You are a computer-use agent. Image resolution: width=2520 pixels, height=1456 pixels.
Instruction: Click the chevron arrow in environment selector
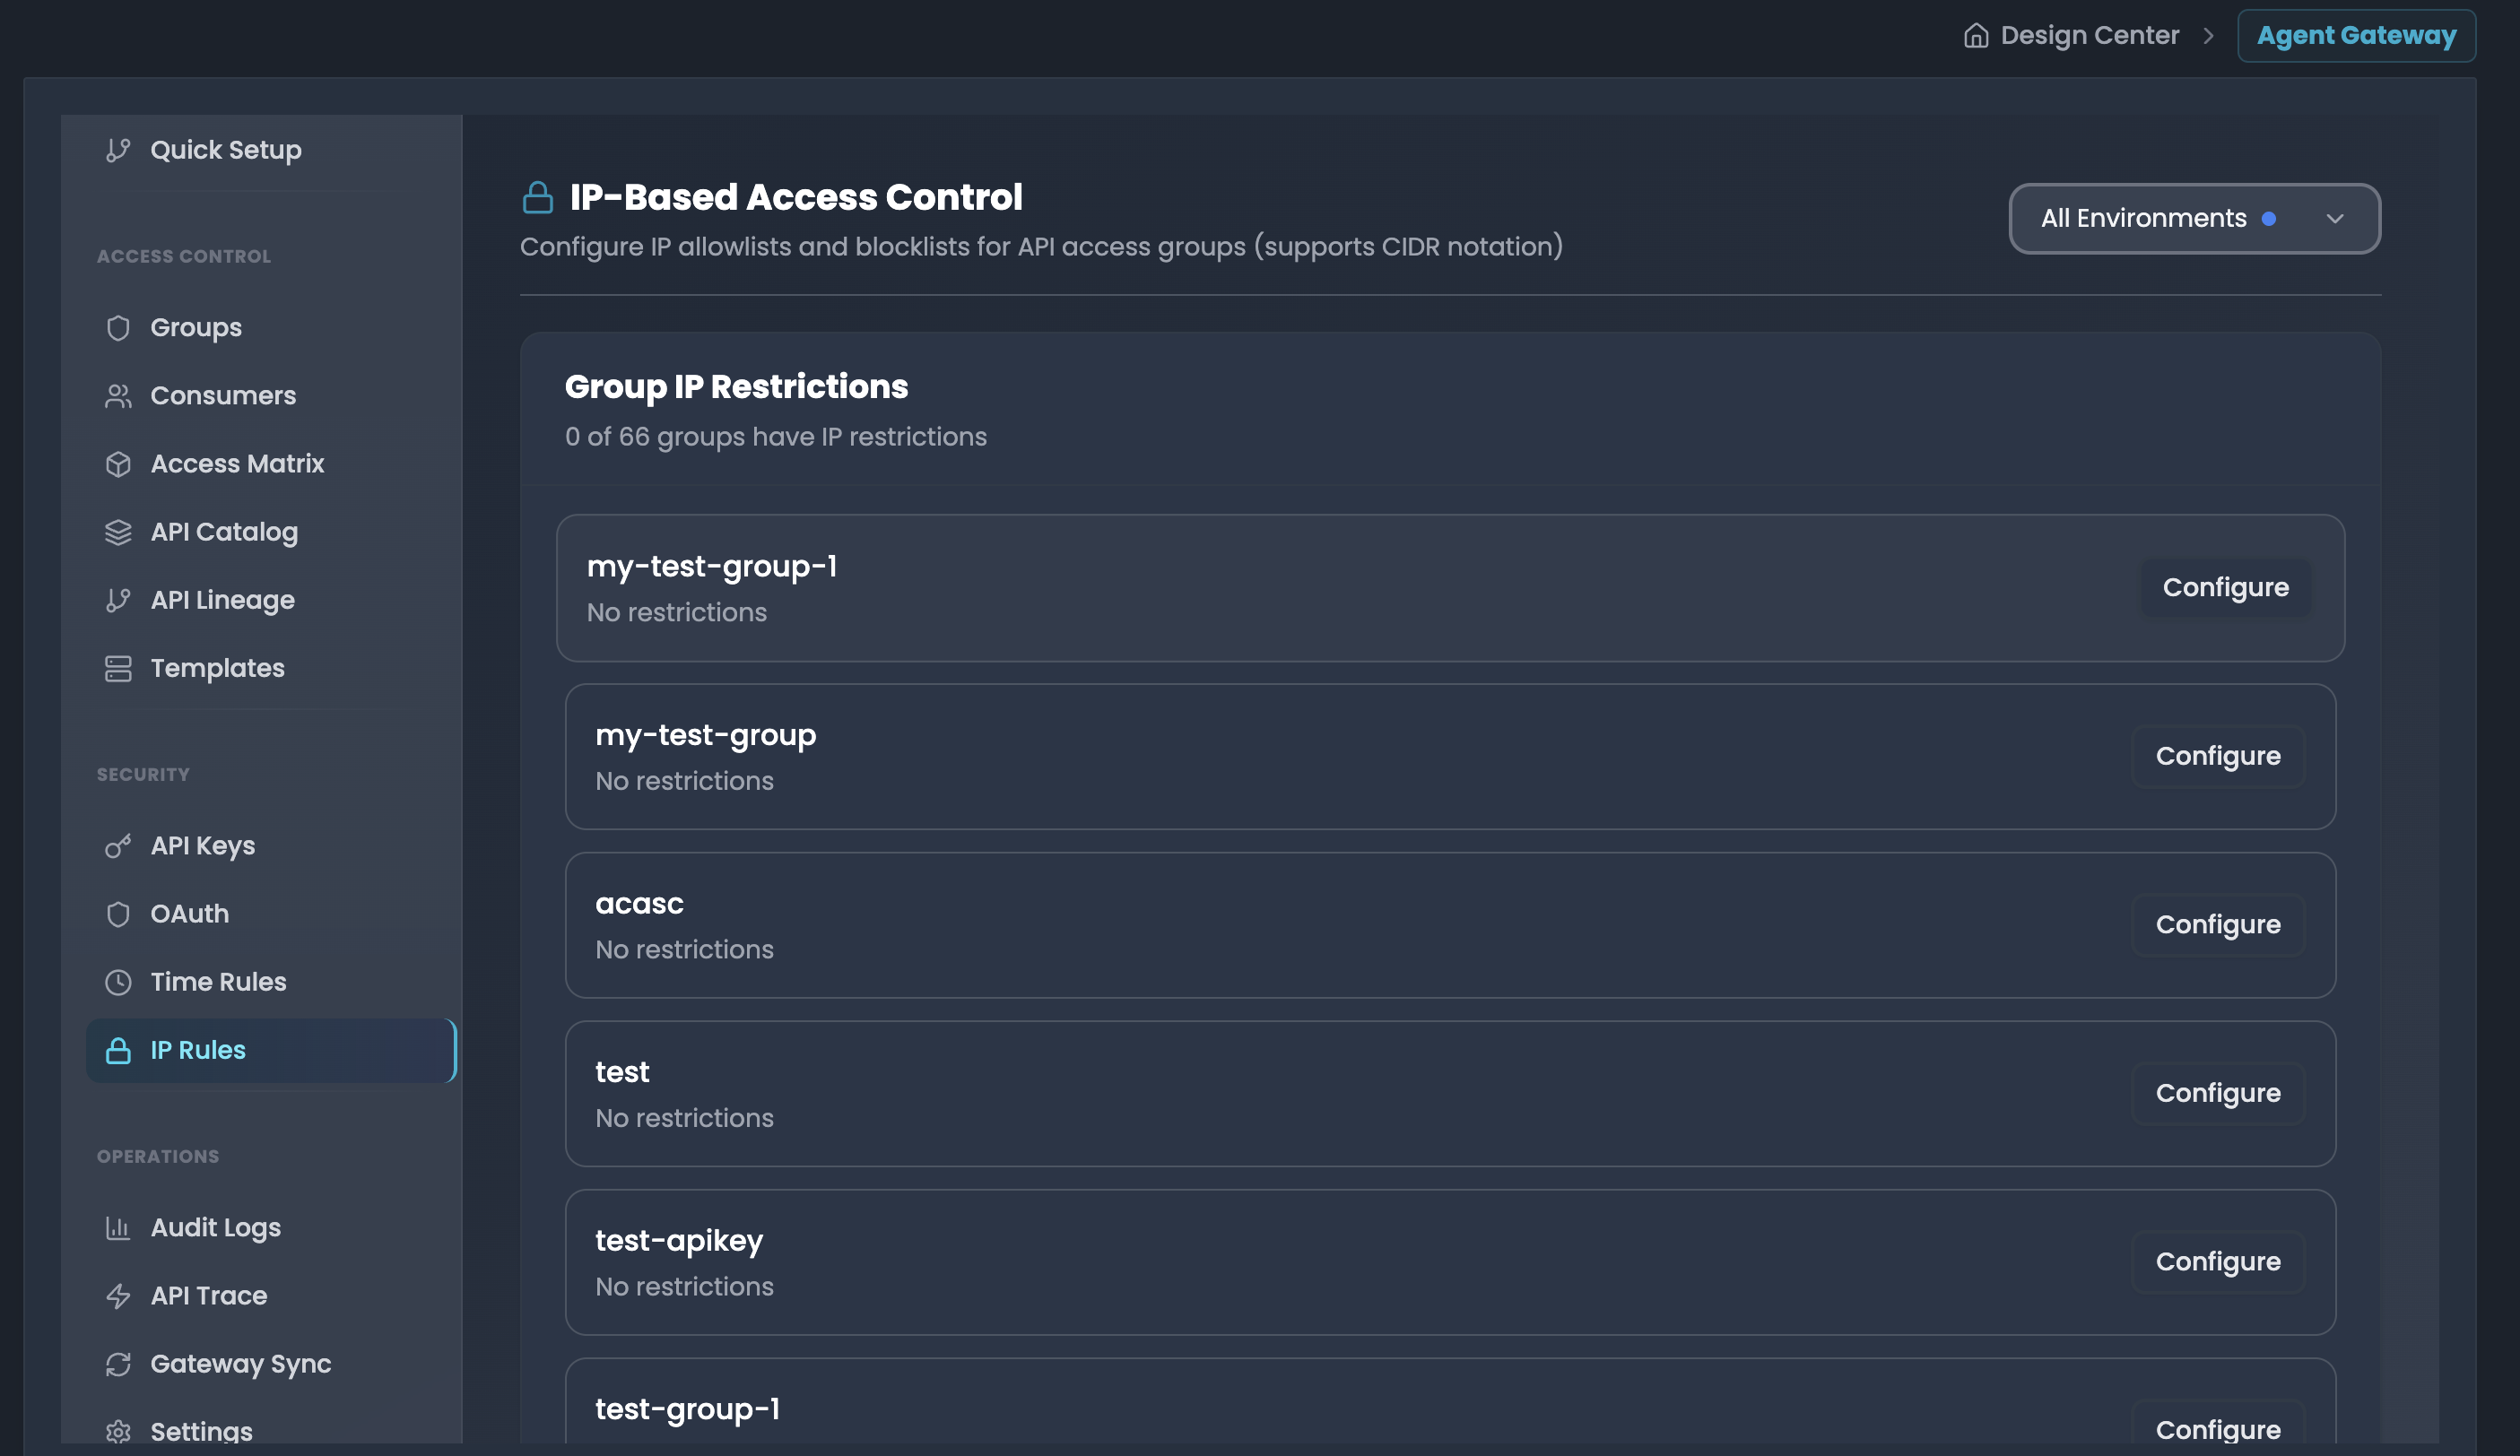point(2334,219)
